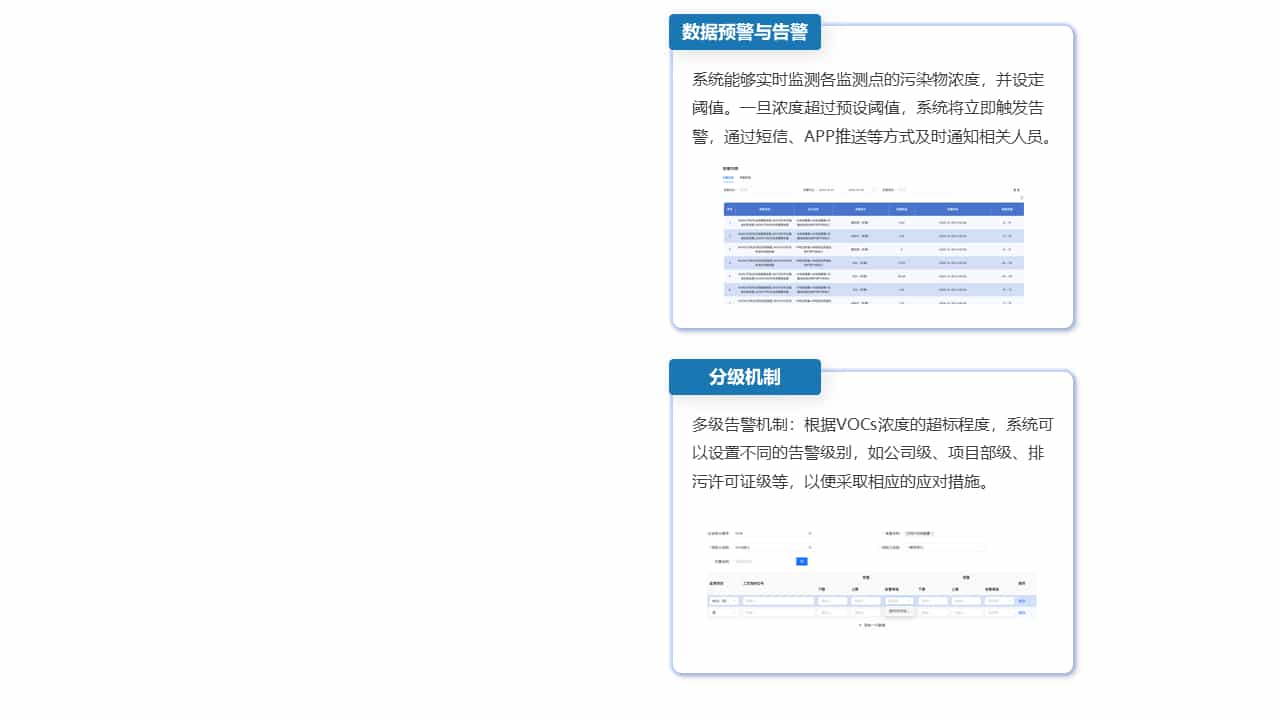
Task: Click first row action link in threshold table
Action: (1022, 601)
